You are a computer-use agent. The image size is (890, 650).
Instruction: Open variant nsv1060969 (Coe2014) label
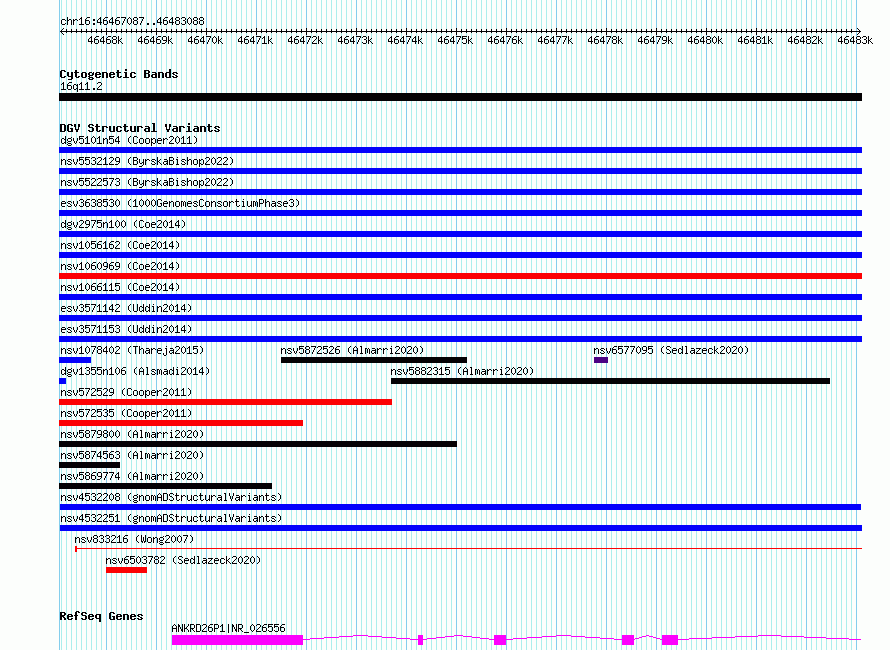tap(120, 266)
